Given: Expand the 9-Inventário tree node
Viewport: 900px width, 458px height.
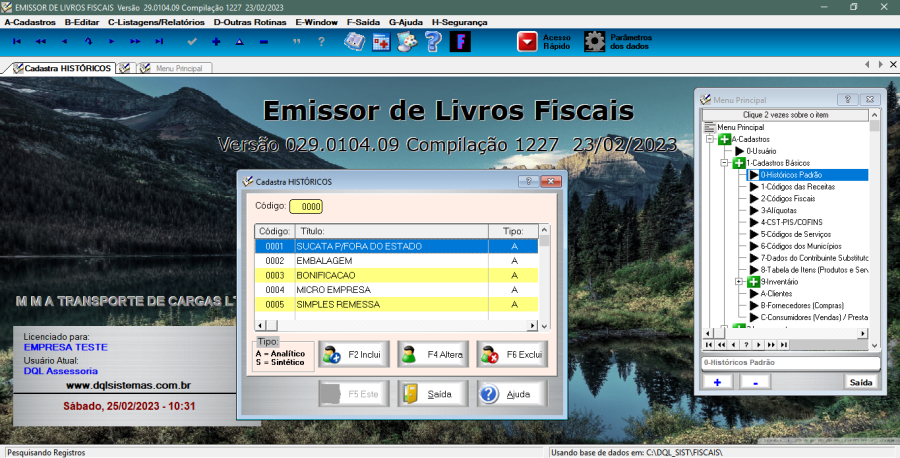Looking at the screenshot, I should pos(739,282).
